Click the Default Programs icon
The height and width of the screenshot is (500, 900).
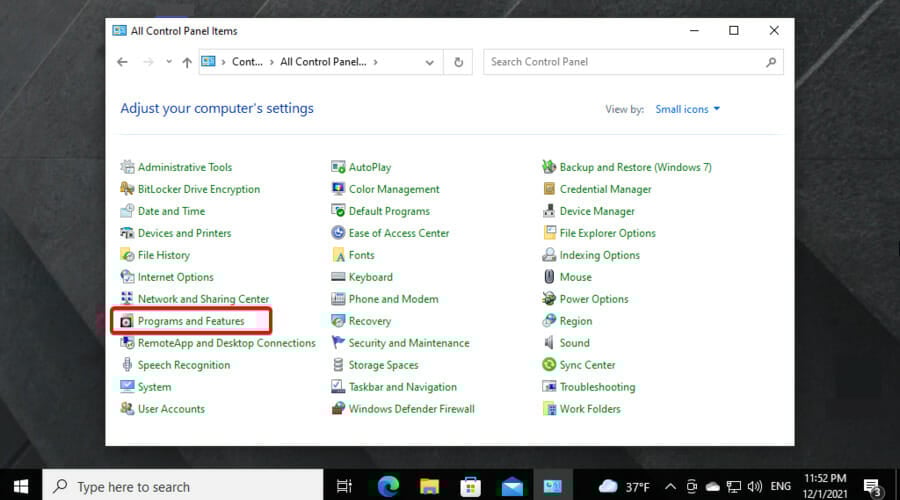click(x=338, y=211)
